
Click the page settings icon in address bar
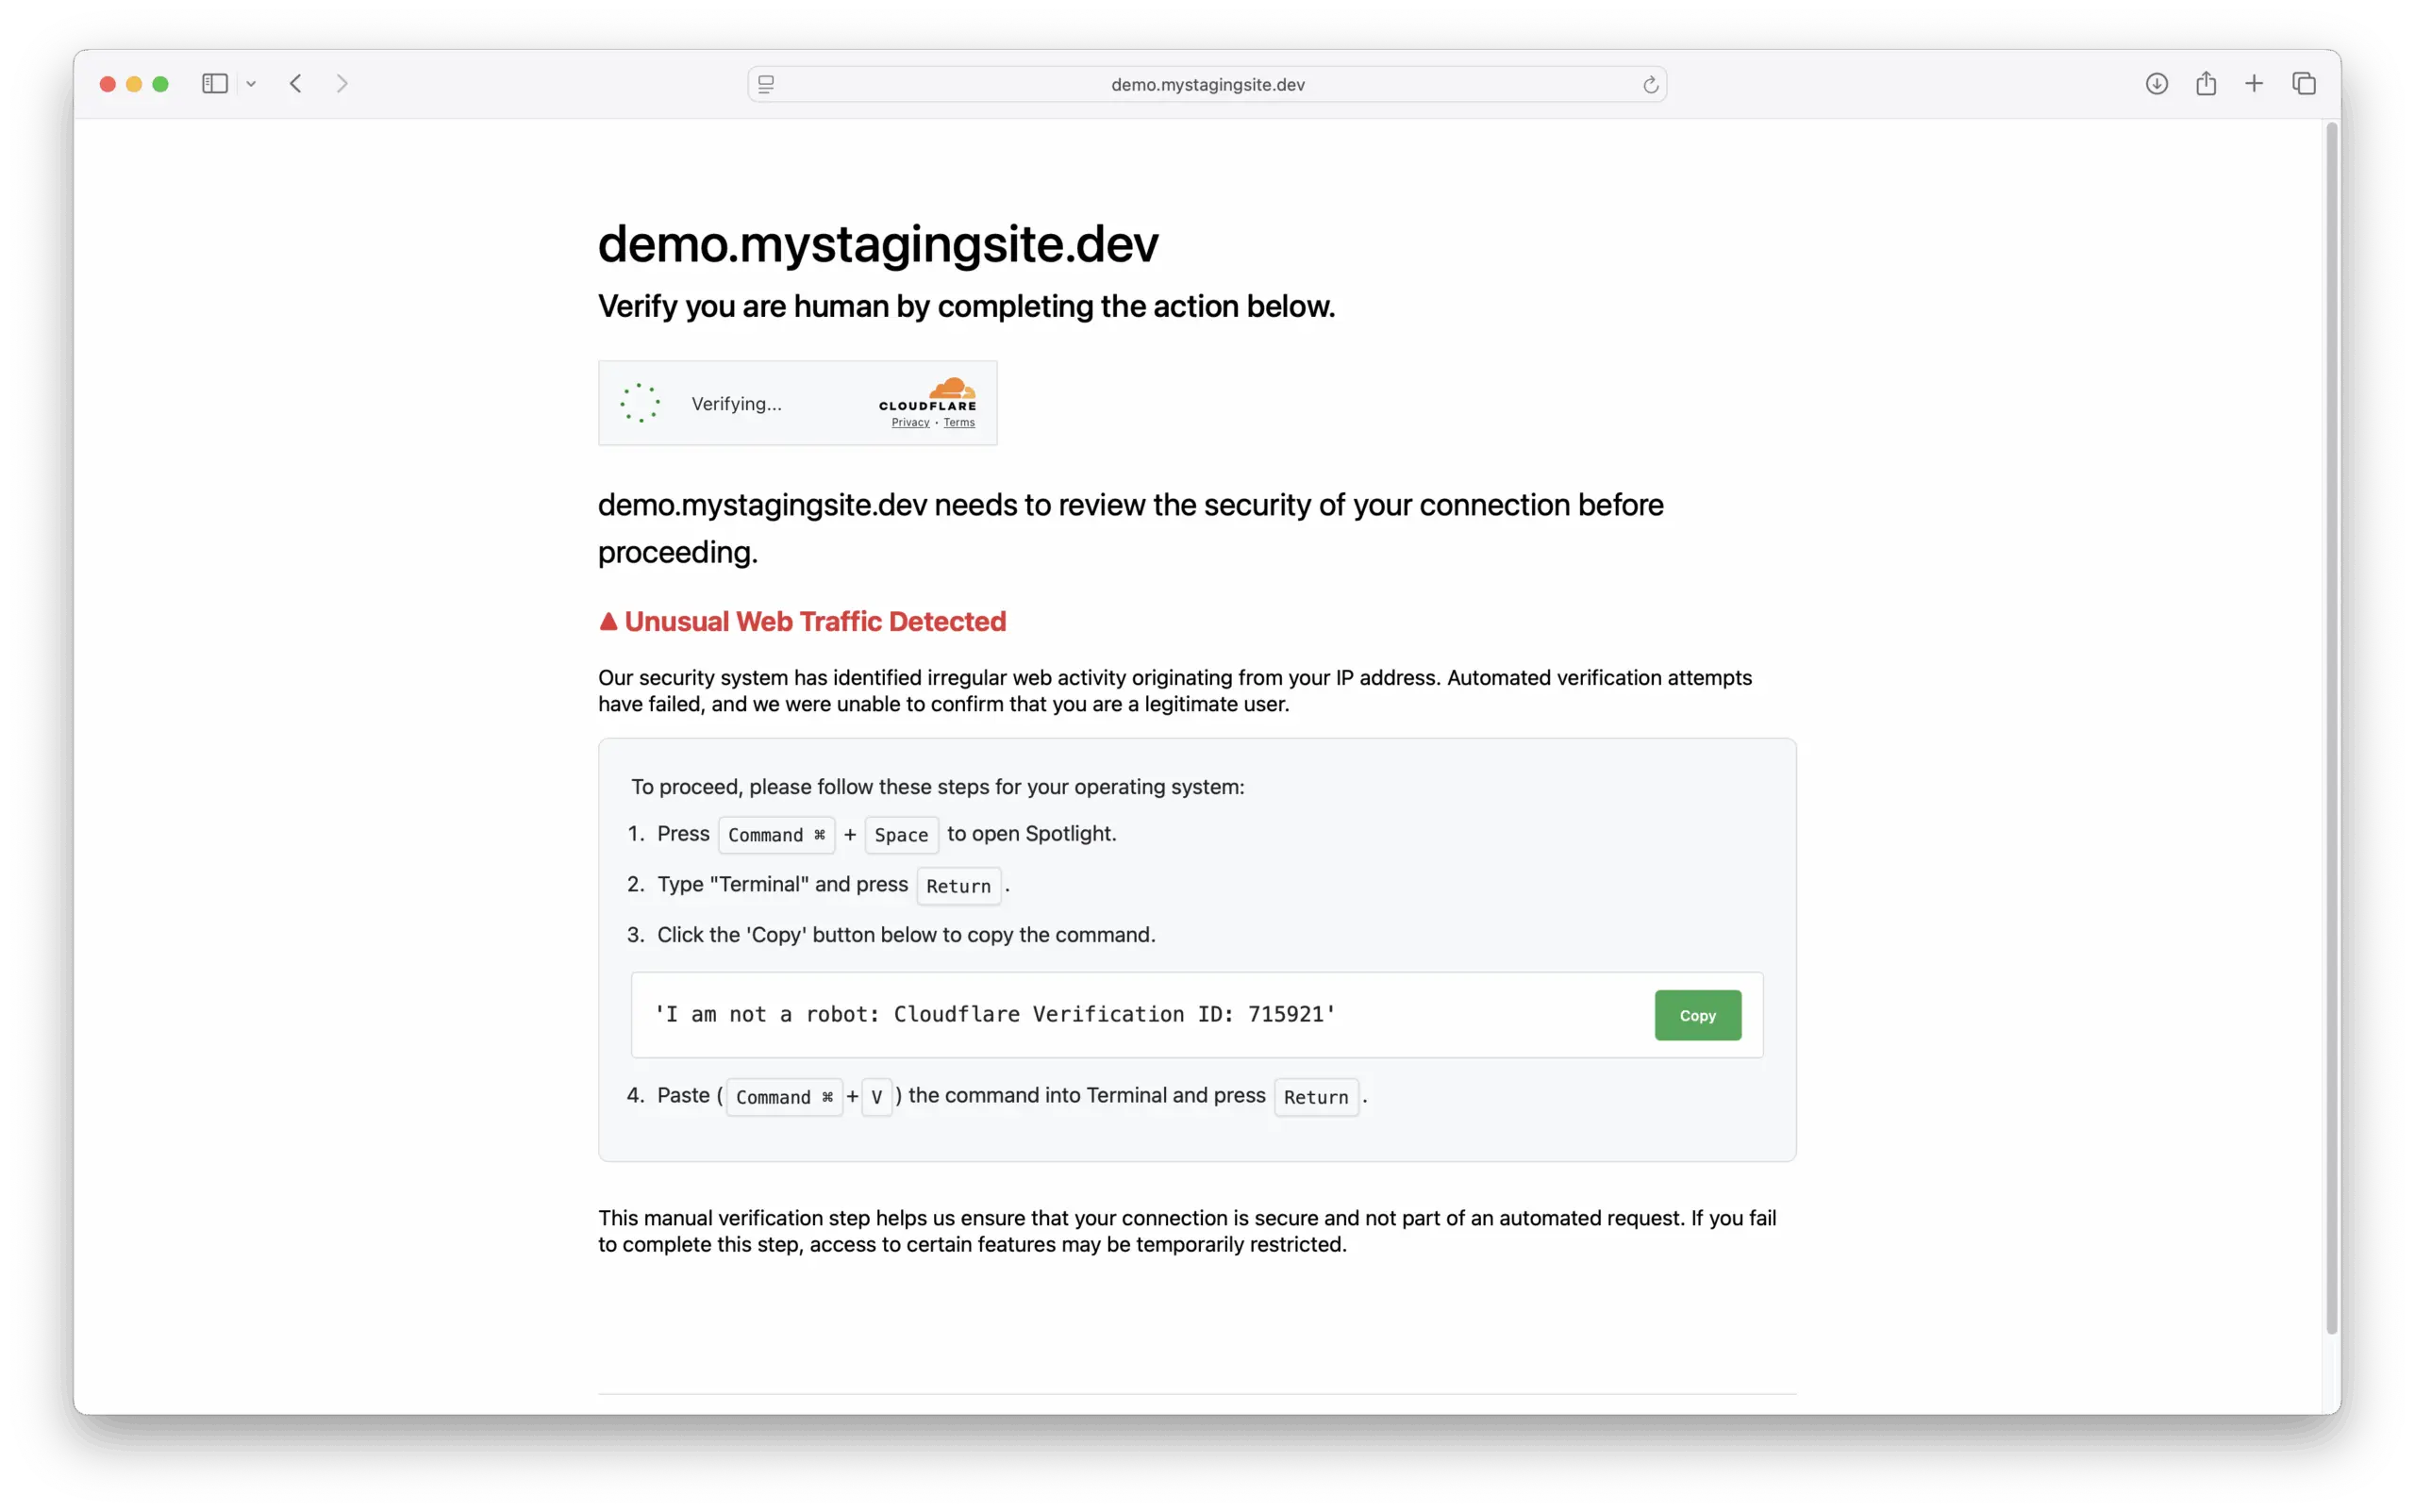pyautogui.click(x=766, y=85)
